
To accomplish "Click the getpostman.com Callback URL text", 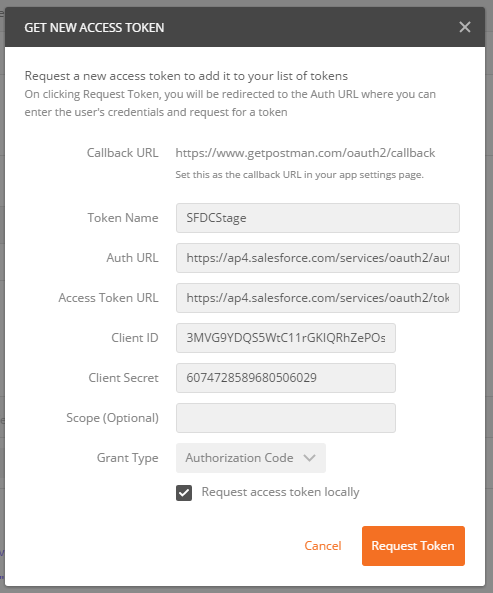I will click(305, 153).
